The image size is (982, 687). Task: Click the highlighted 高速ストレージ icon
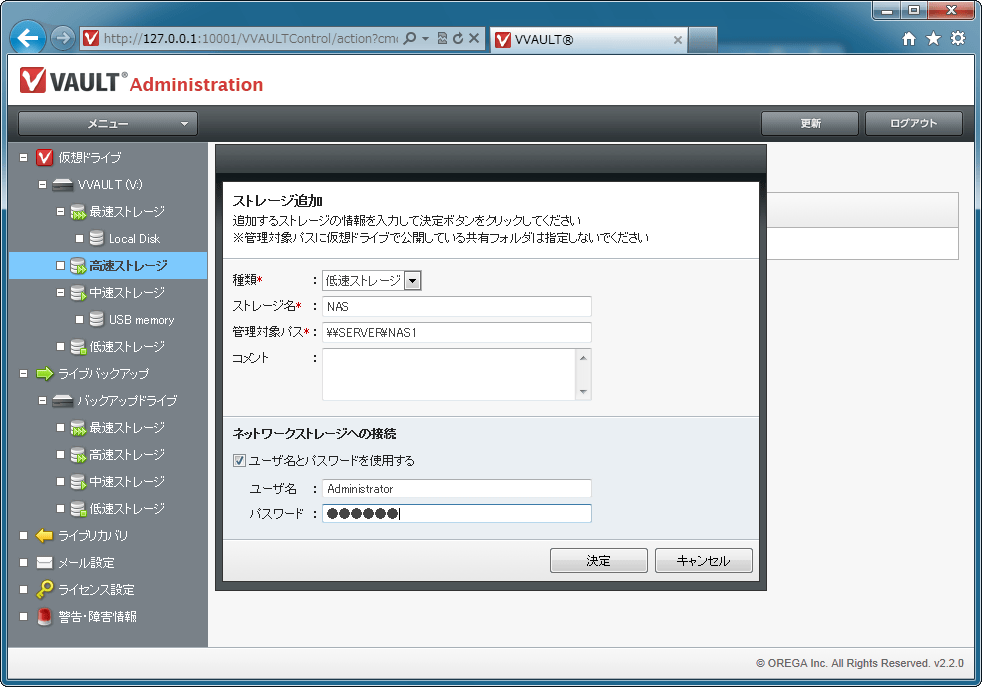[78, 266]
